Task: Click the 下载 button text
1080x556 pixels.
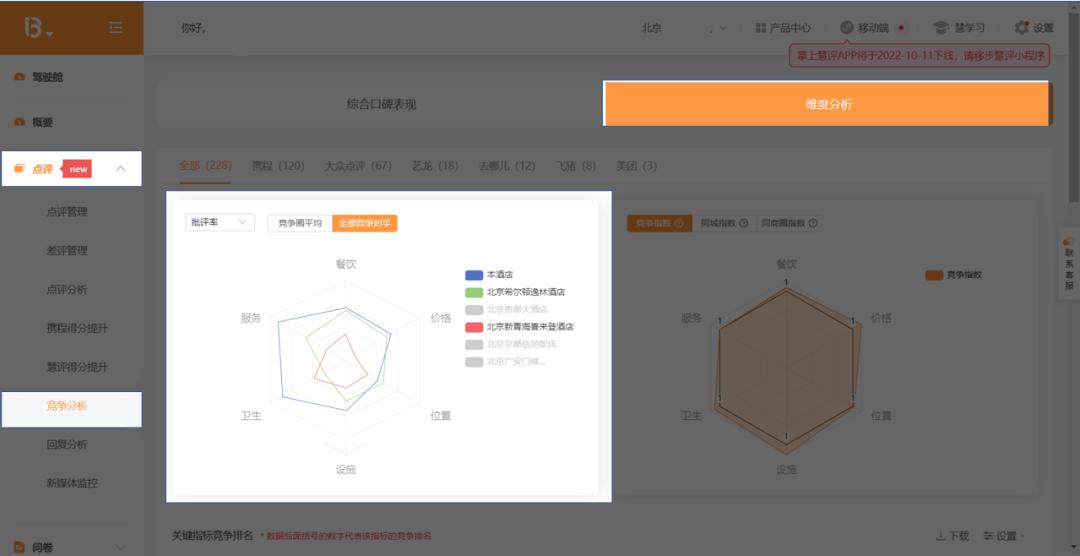Action: click(x=958, y=536)
